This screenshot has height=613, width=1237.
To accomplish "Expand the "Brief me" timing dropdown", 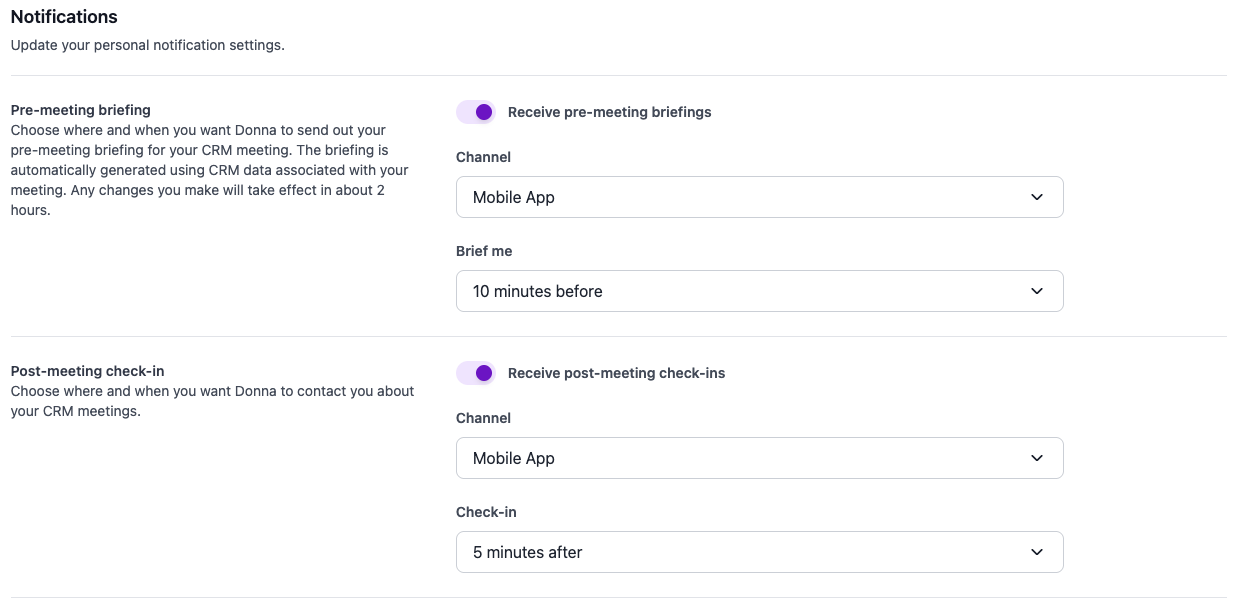I will 759,291.
